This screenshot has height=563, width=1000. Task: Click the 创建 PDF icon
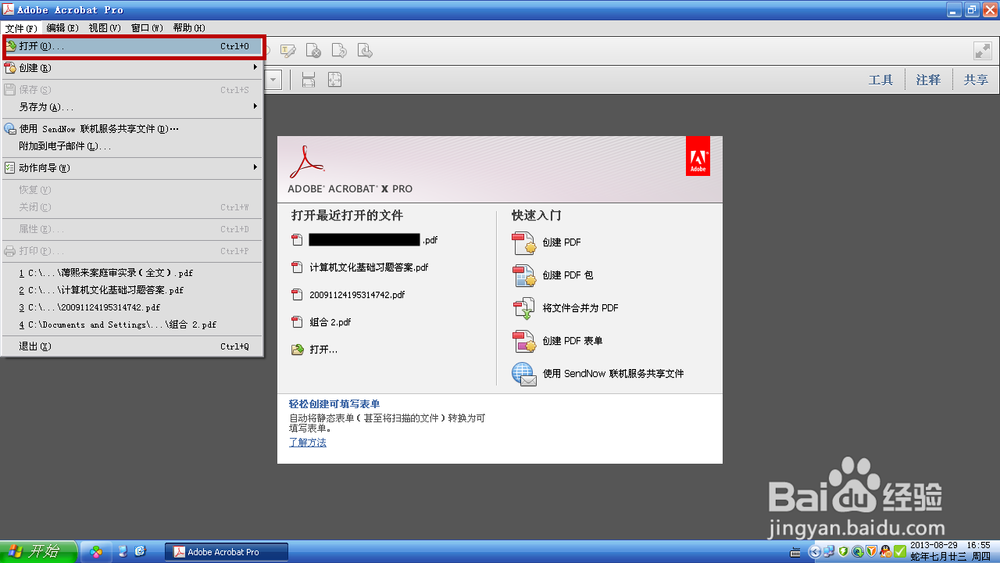pyautogui.click(x=524, y=242)
